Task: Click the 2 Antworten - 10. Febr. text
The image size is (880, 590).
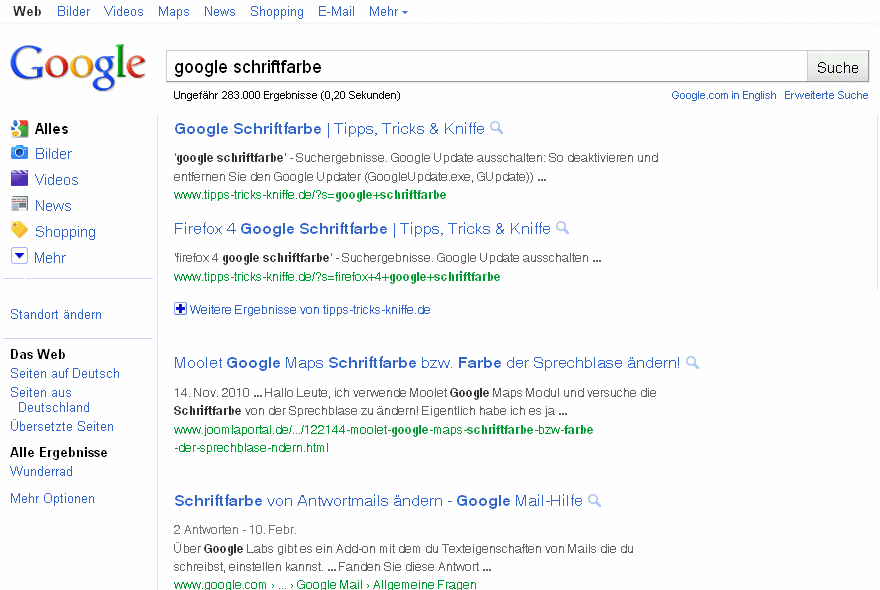Action: pyautogui.click(x=235, y=529)
